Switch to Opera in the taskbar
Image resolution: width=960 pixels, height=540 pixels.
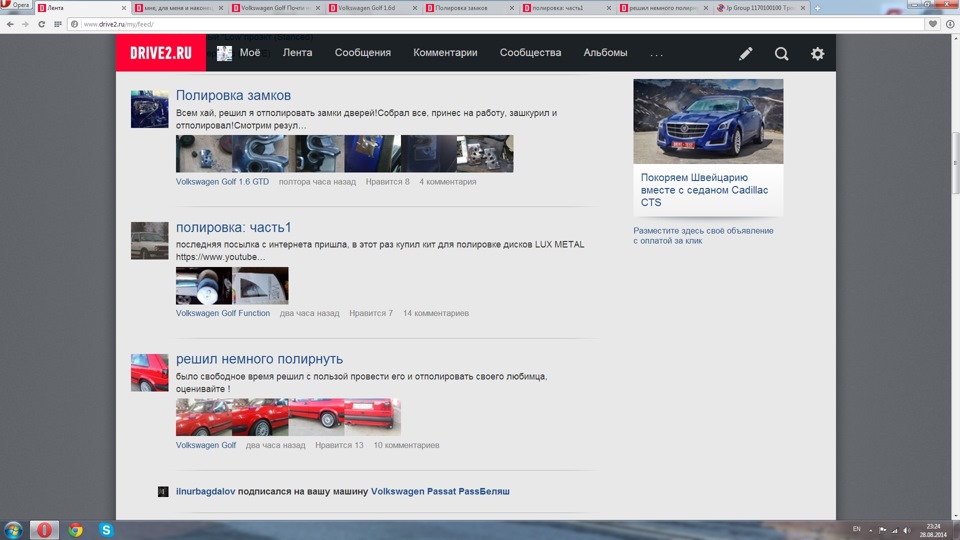coord(44,530)
